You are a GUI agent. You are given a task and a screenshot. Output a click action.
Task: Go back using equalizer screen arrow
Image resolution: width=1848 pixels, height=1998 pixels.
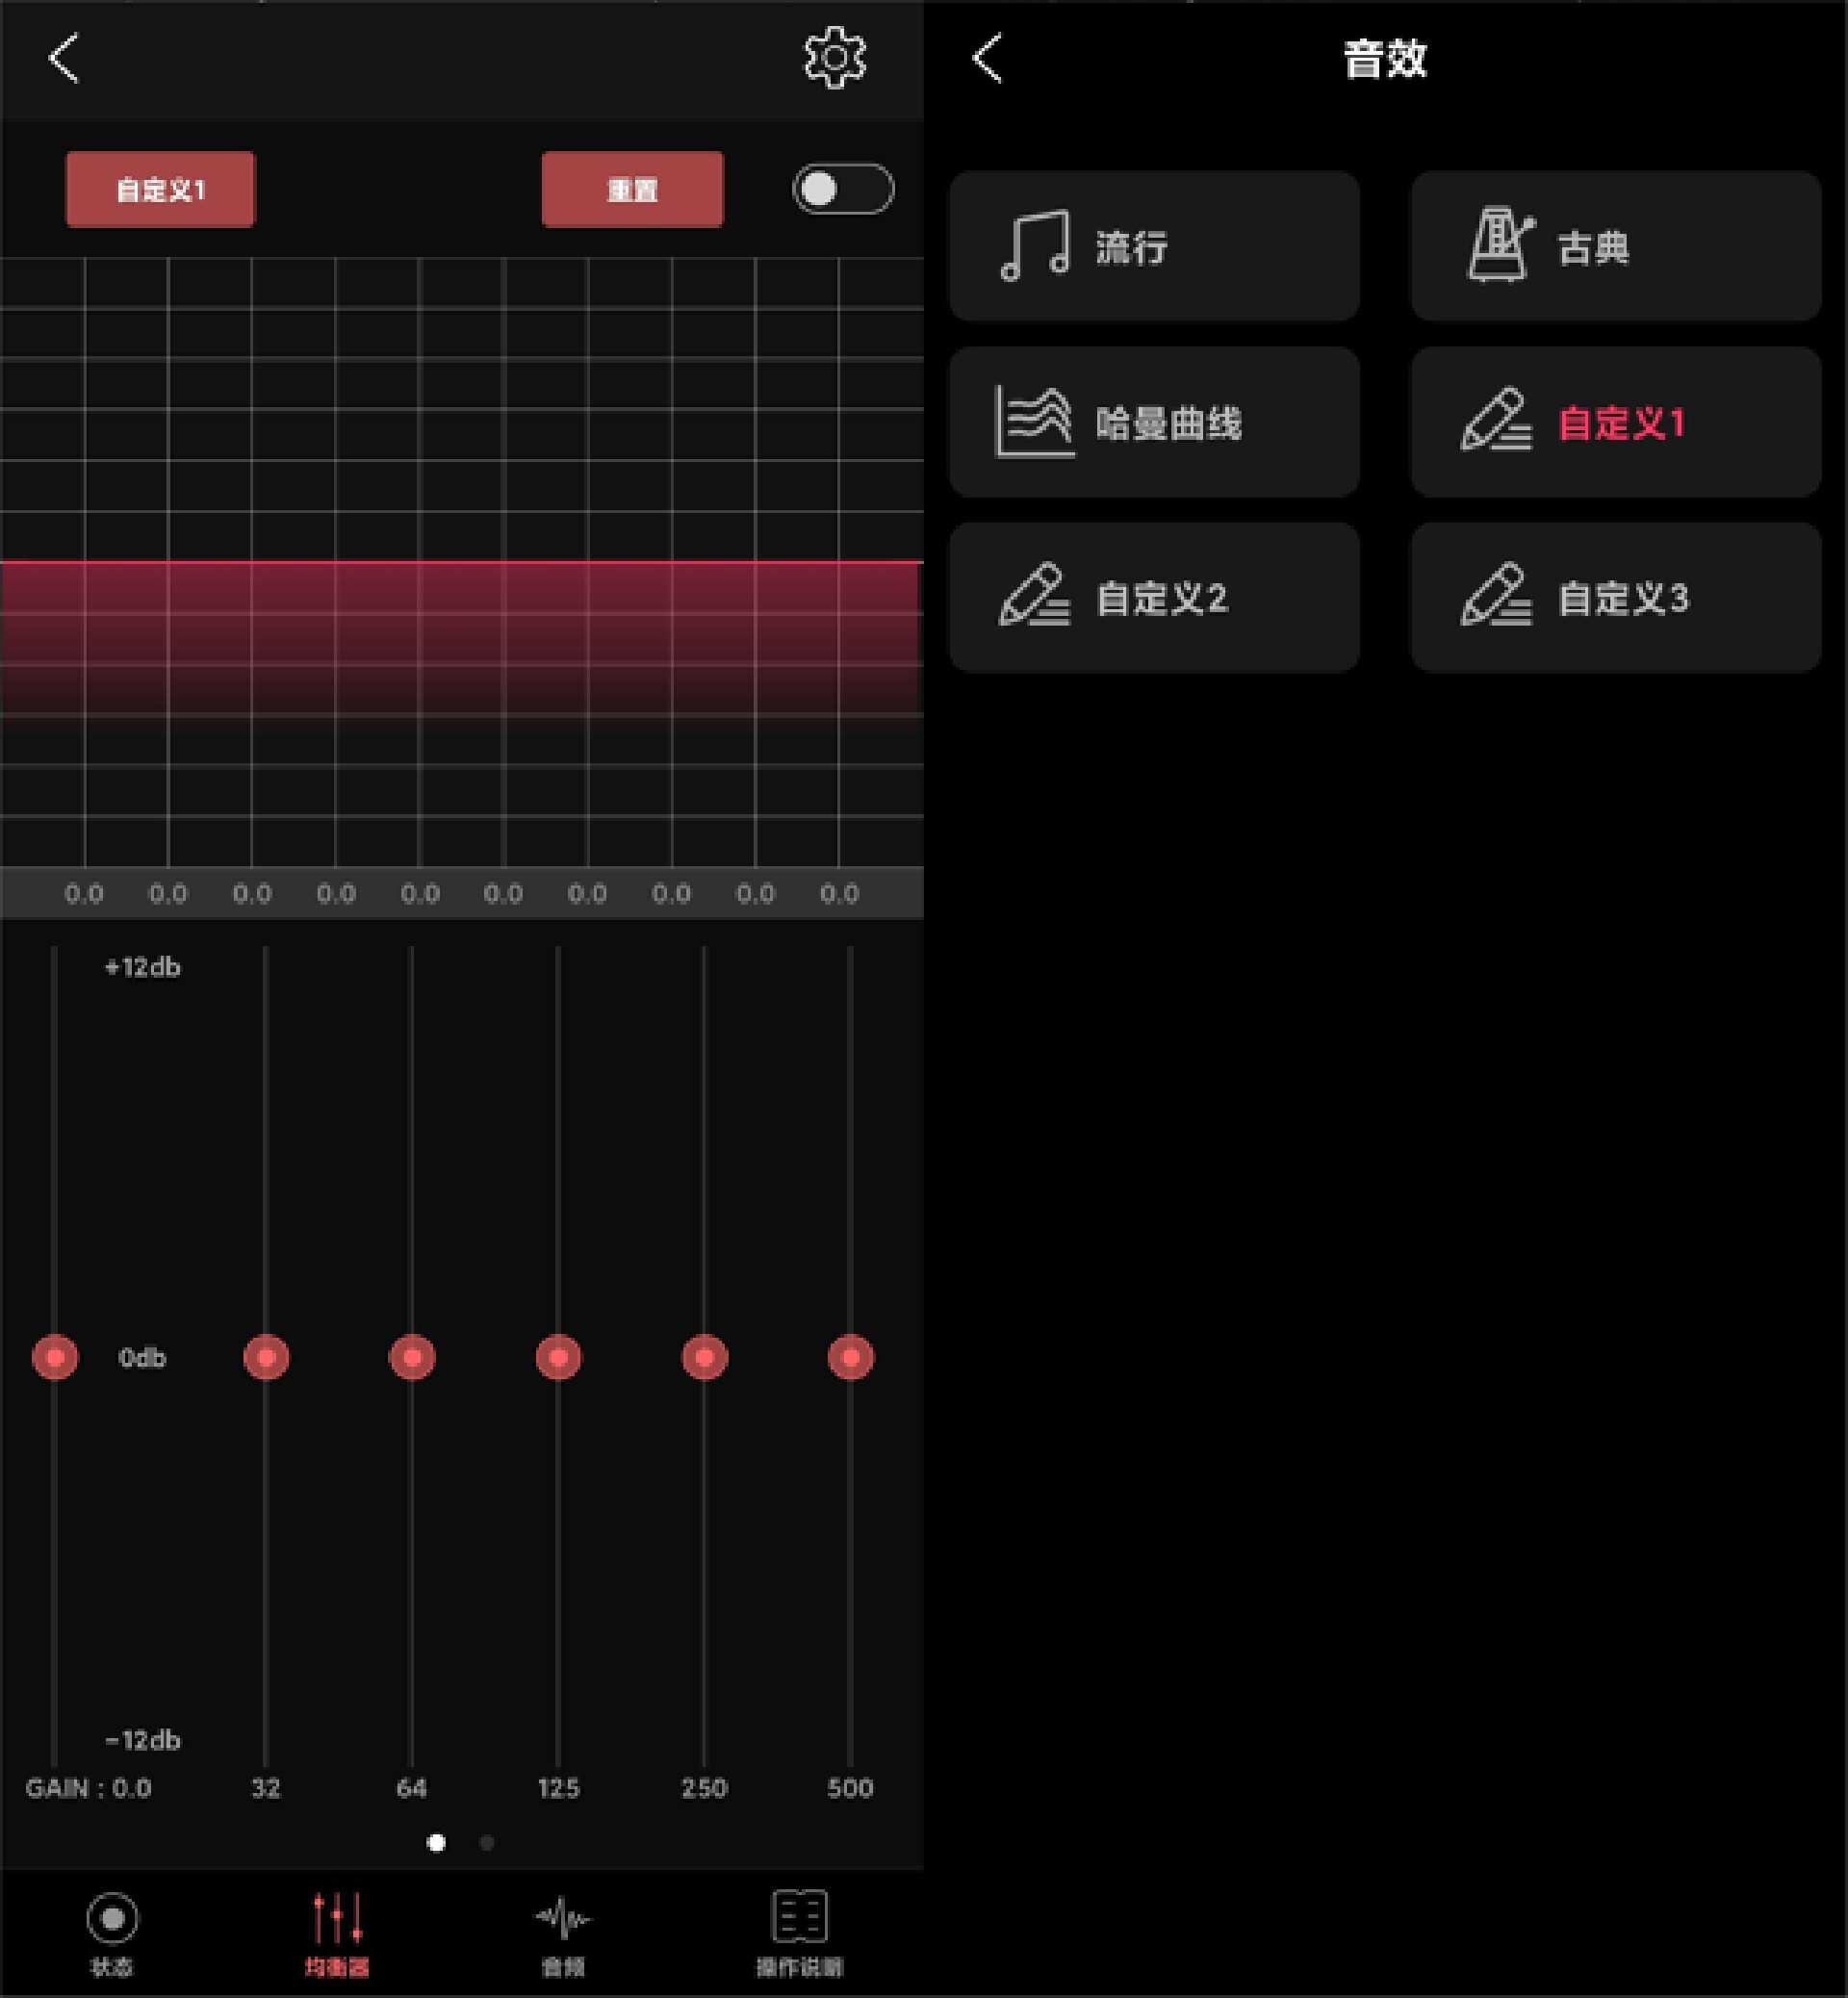tap(64, 58)
